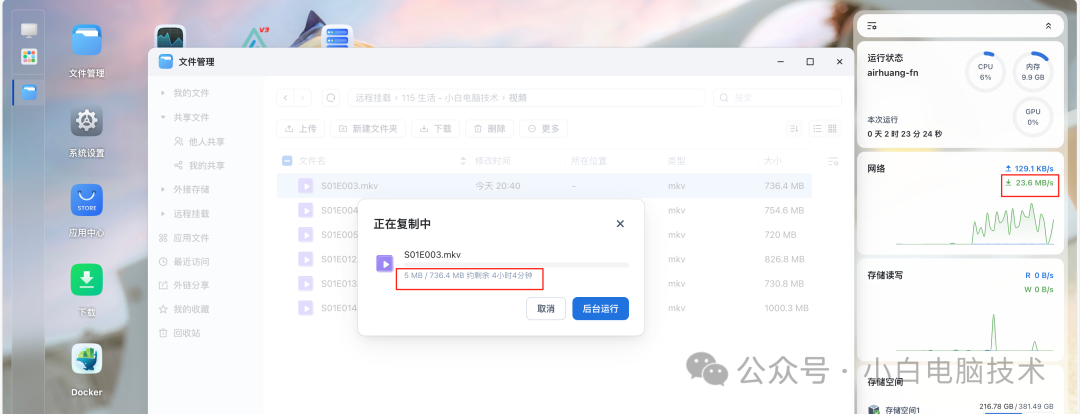
Task: Toggle the select-all checkbox in file header
Action: tap(287, 161)
